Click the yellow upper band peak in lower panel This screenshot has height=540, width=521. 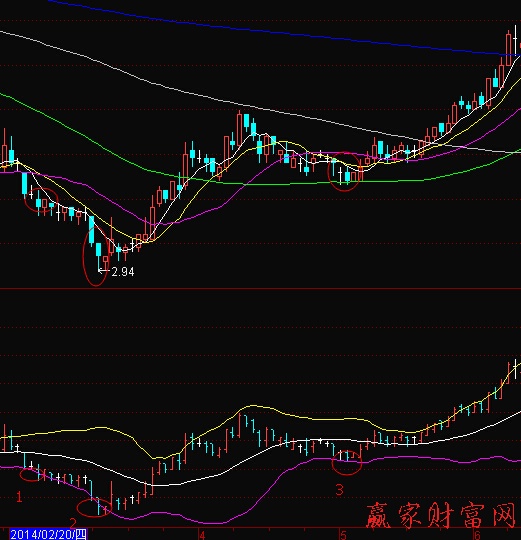pos(253,406)
